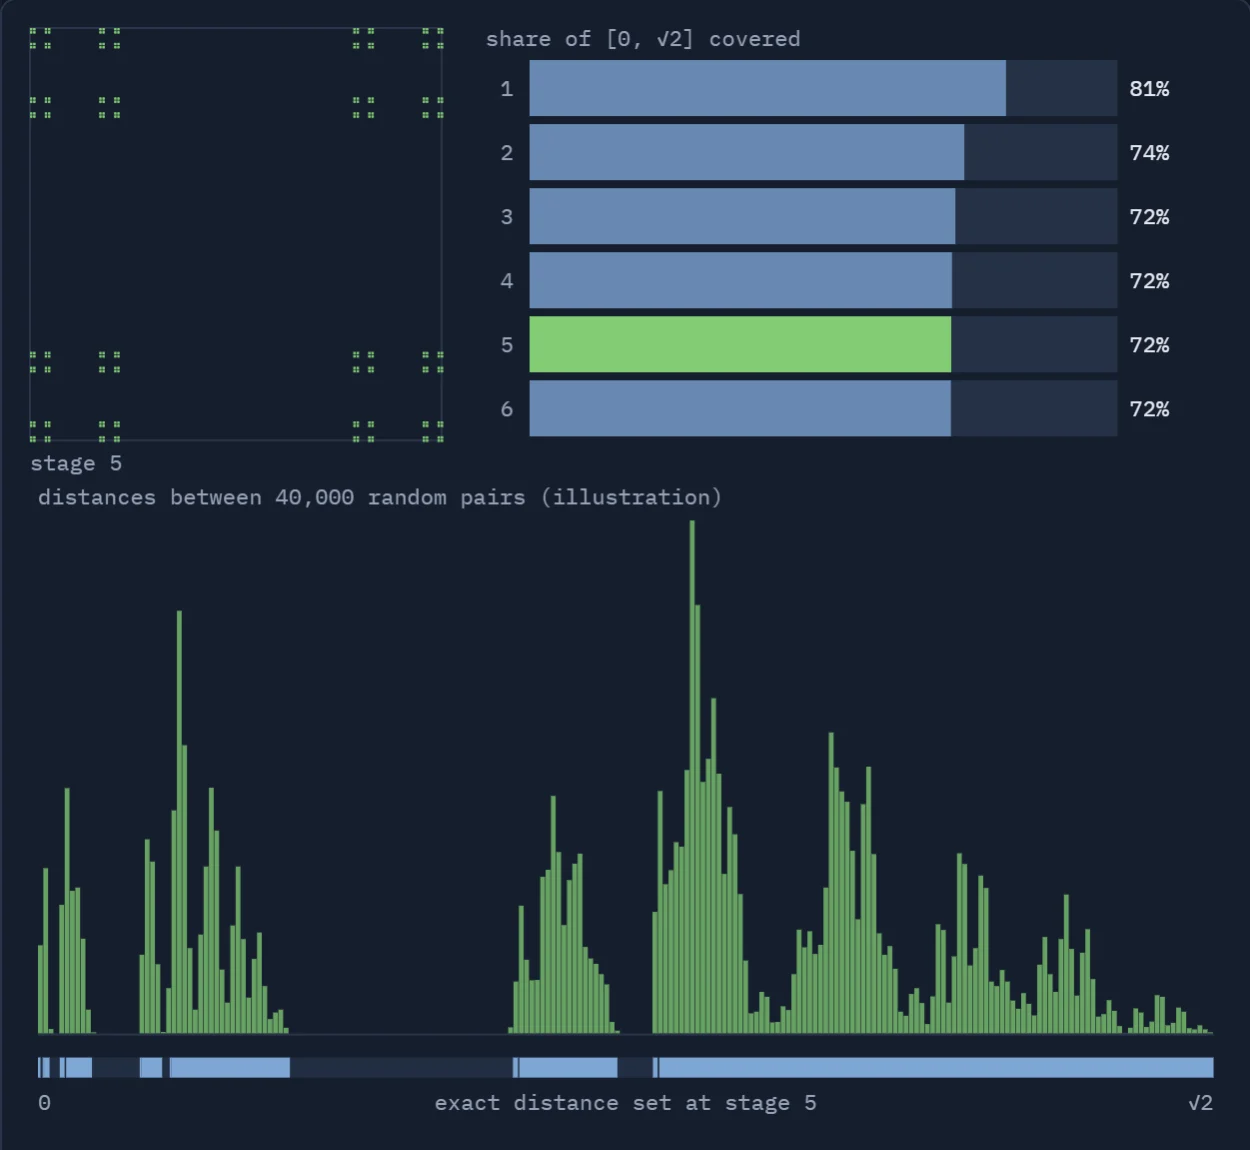Click the row label number 3
The width and height of the screenshot is (1250, 1150).
coord(507,217)
